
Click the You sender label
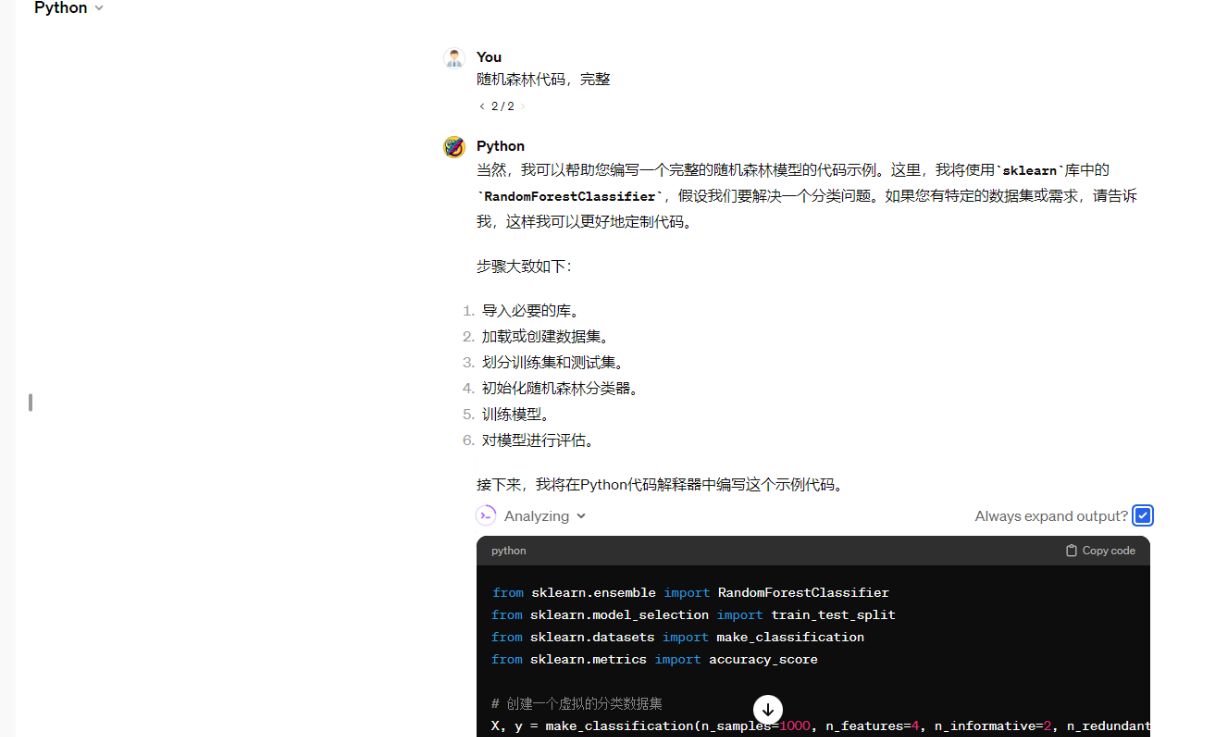tap(489, 57)
